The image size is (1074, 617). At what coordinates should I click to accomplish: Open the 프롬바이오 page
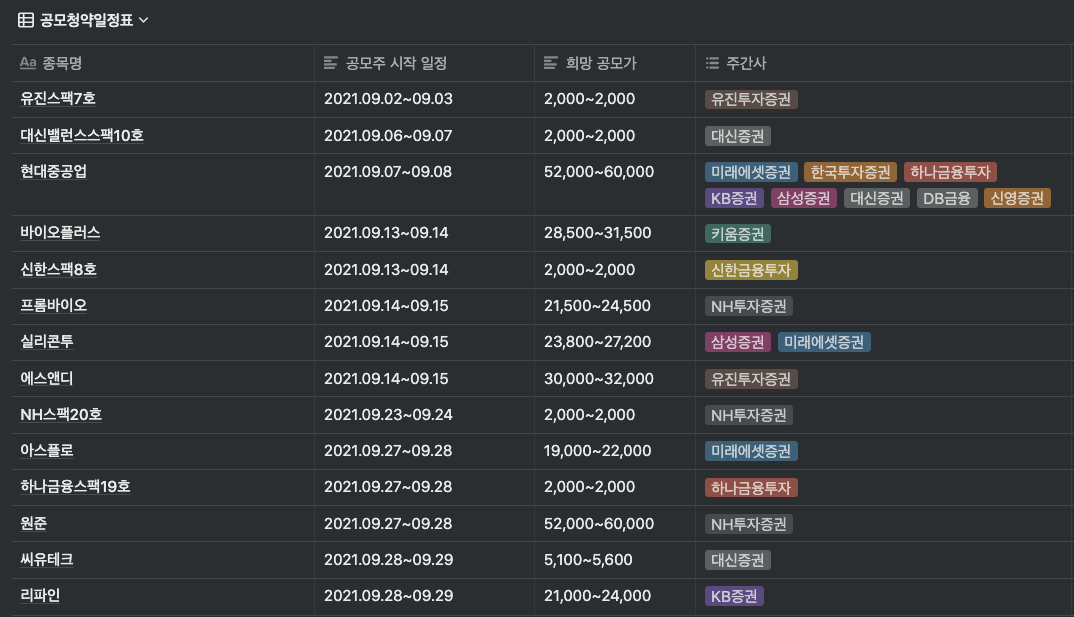[53, 305]
